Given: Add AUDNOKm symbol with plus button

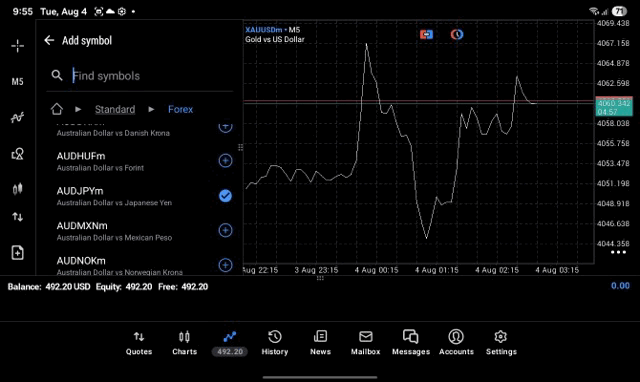Looking at the screenshot, I should pyautogui.click(x=225, y=265).
